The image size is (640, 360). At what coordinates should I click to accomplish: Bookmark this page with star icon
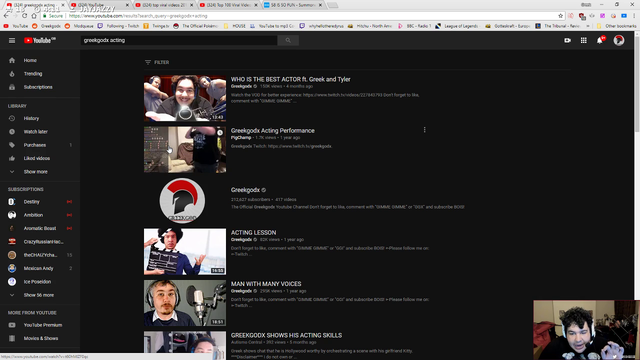560,16
